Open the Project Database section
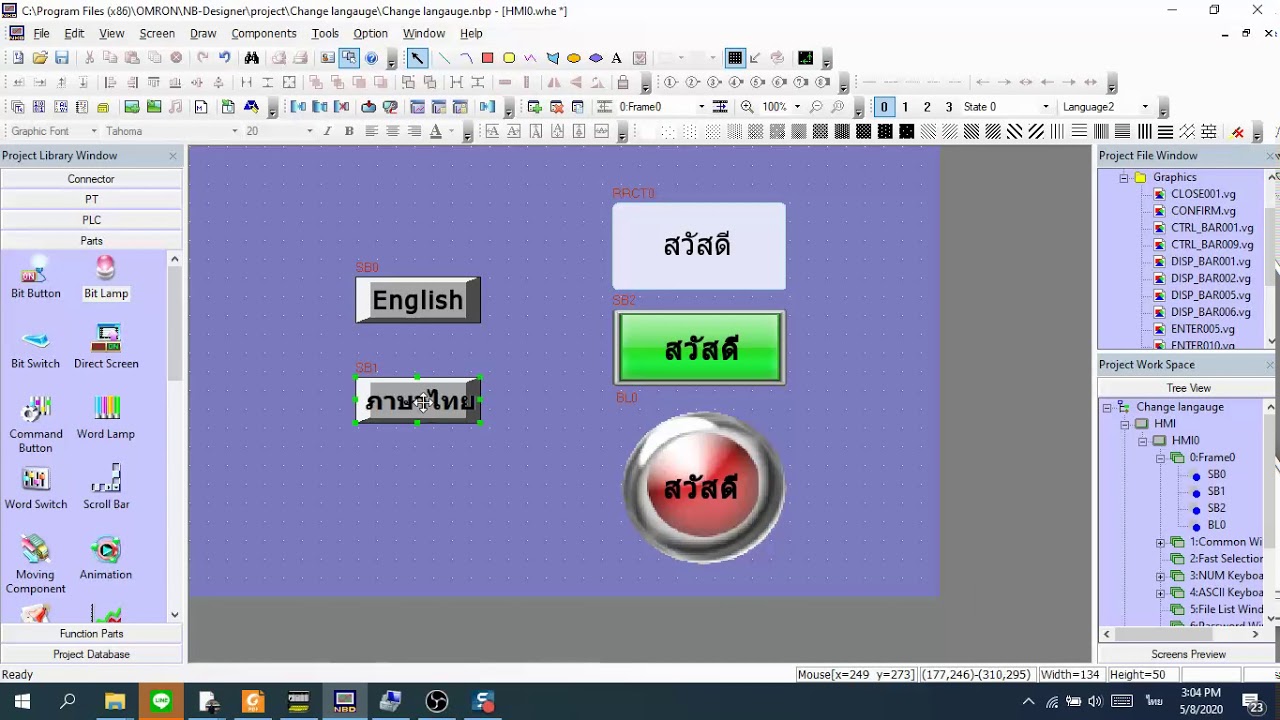Viewport: 1280px width, 720px height. [x=91, y=654]
